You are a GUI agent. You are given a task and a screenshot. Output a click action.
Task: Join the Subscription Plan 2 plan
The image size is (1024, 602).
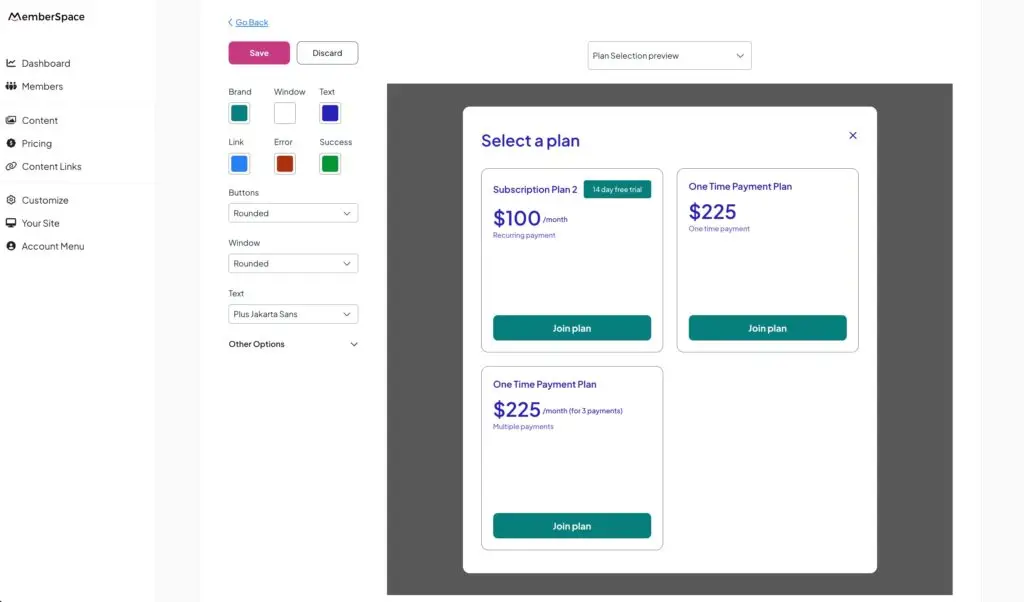tap(571, 327)
